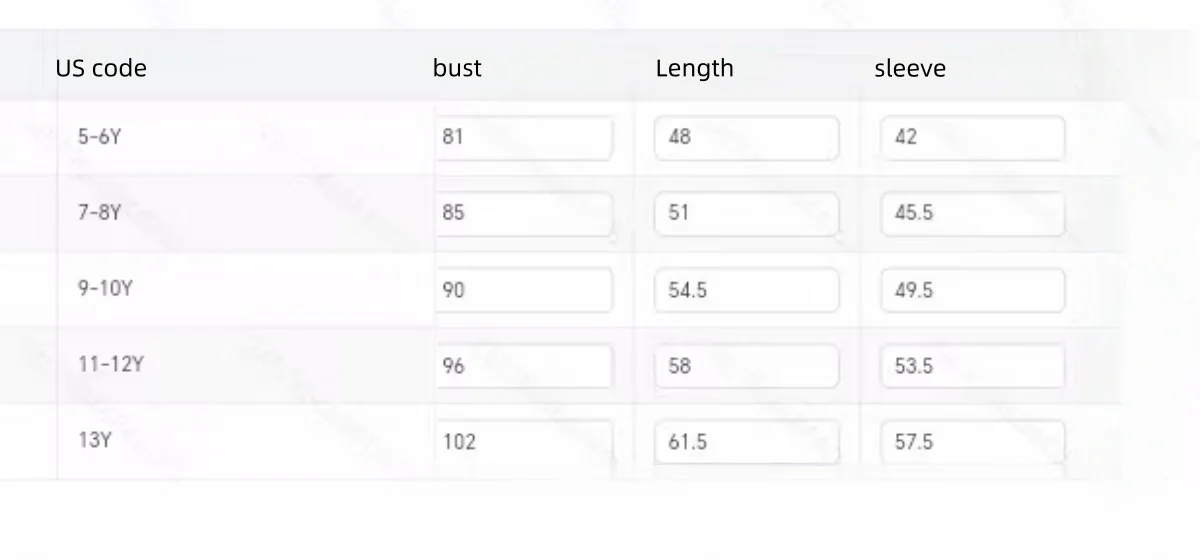Click the sleeve input showing 53.5
Image resolution: width=1200 pixels, height=560 pixels.
[972, 366]
